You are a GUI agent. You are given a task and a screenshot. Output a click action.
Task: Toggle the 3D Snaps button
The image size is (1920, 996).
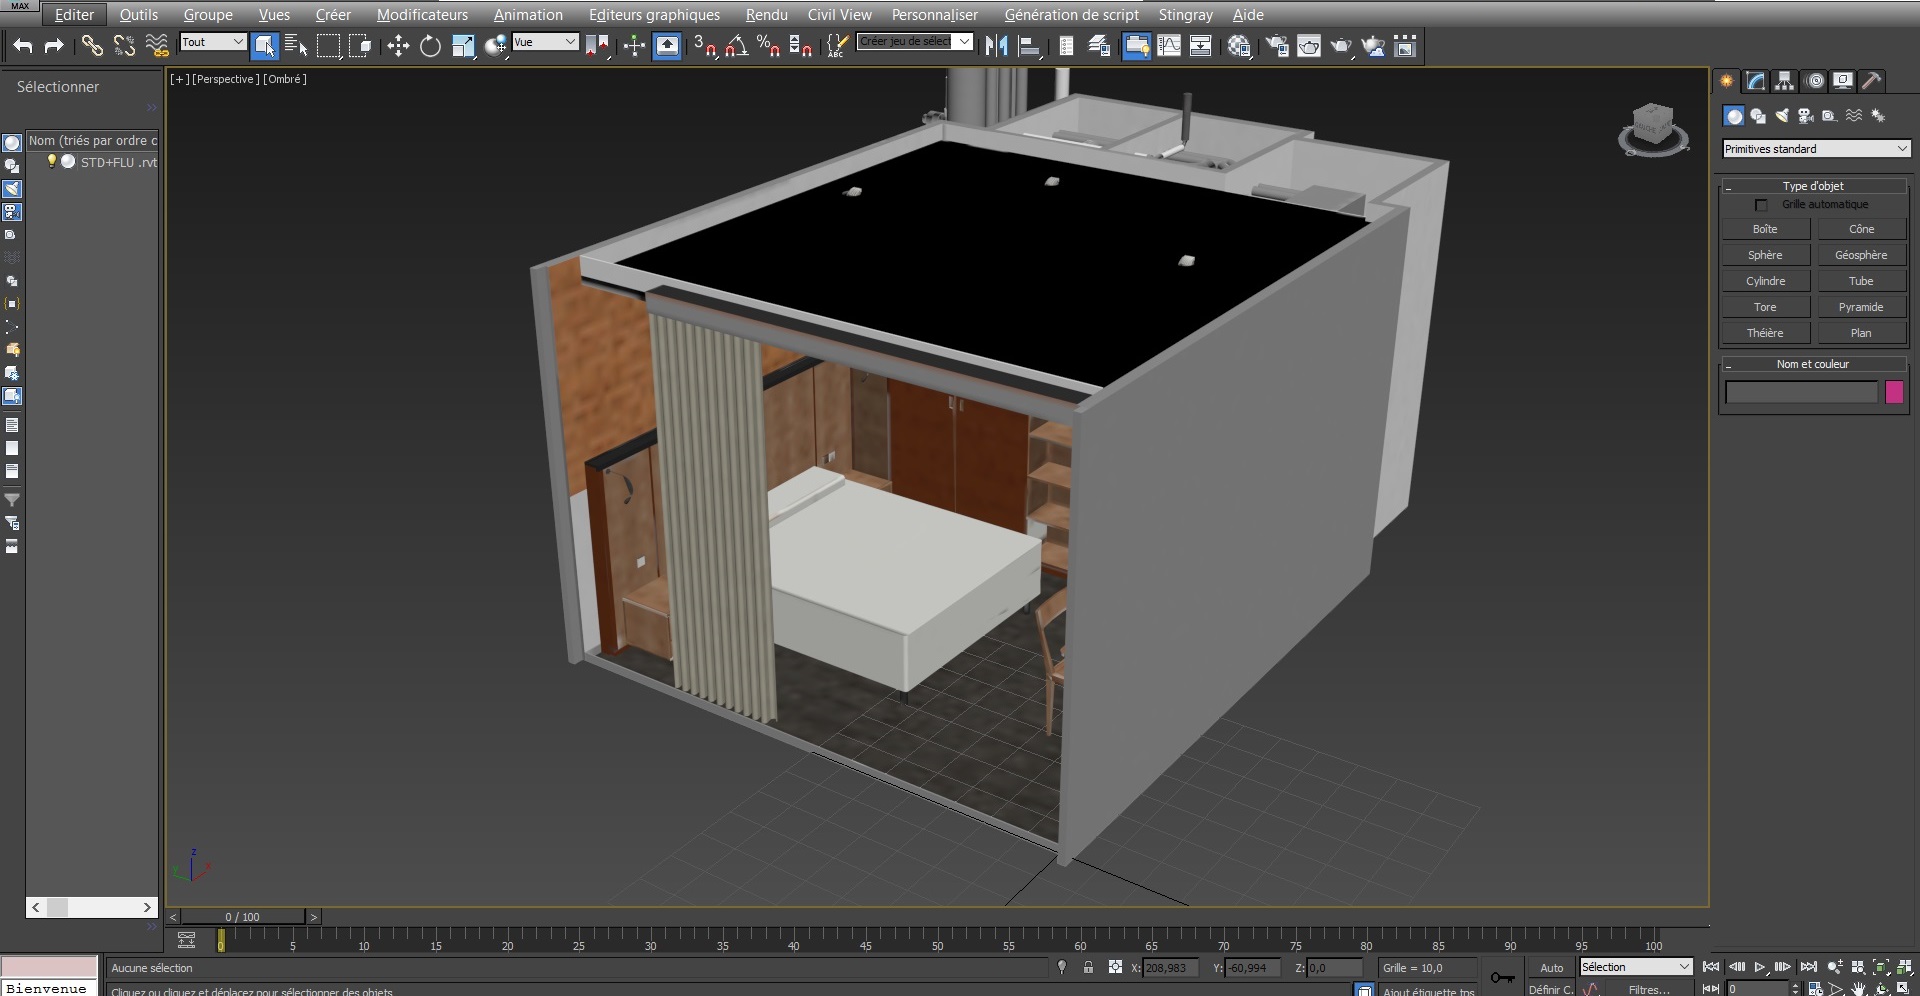coord(705,45)
